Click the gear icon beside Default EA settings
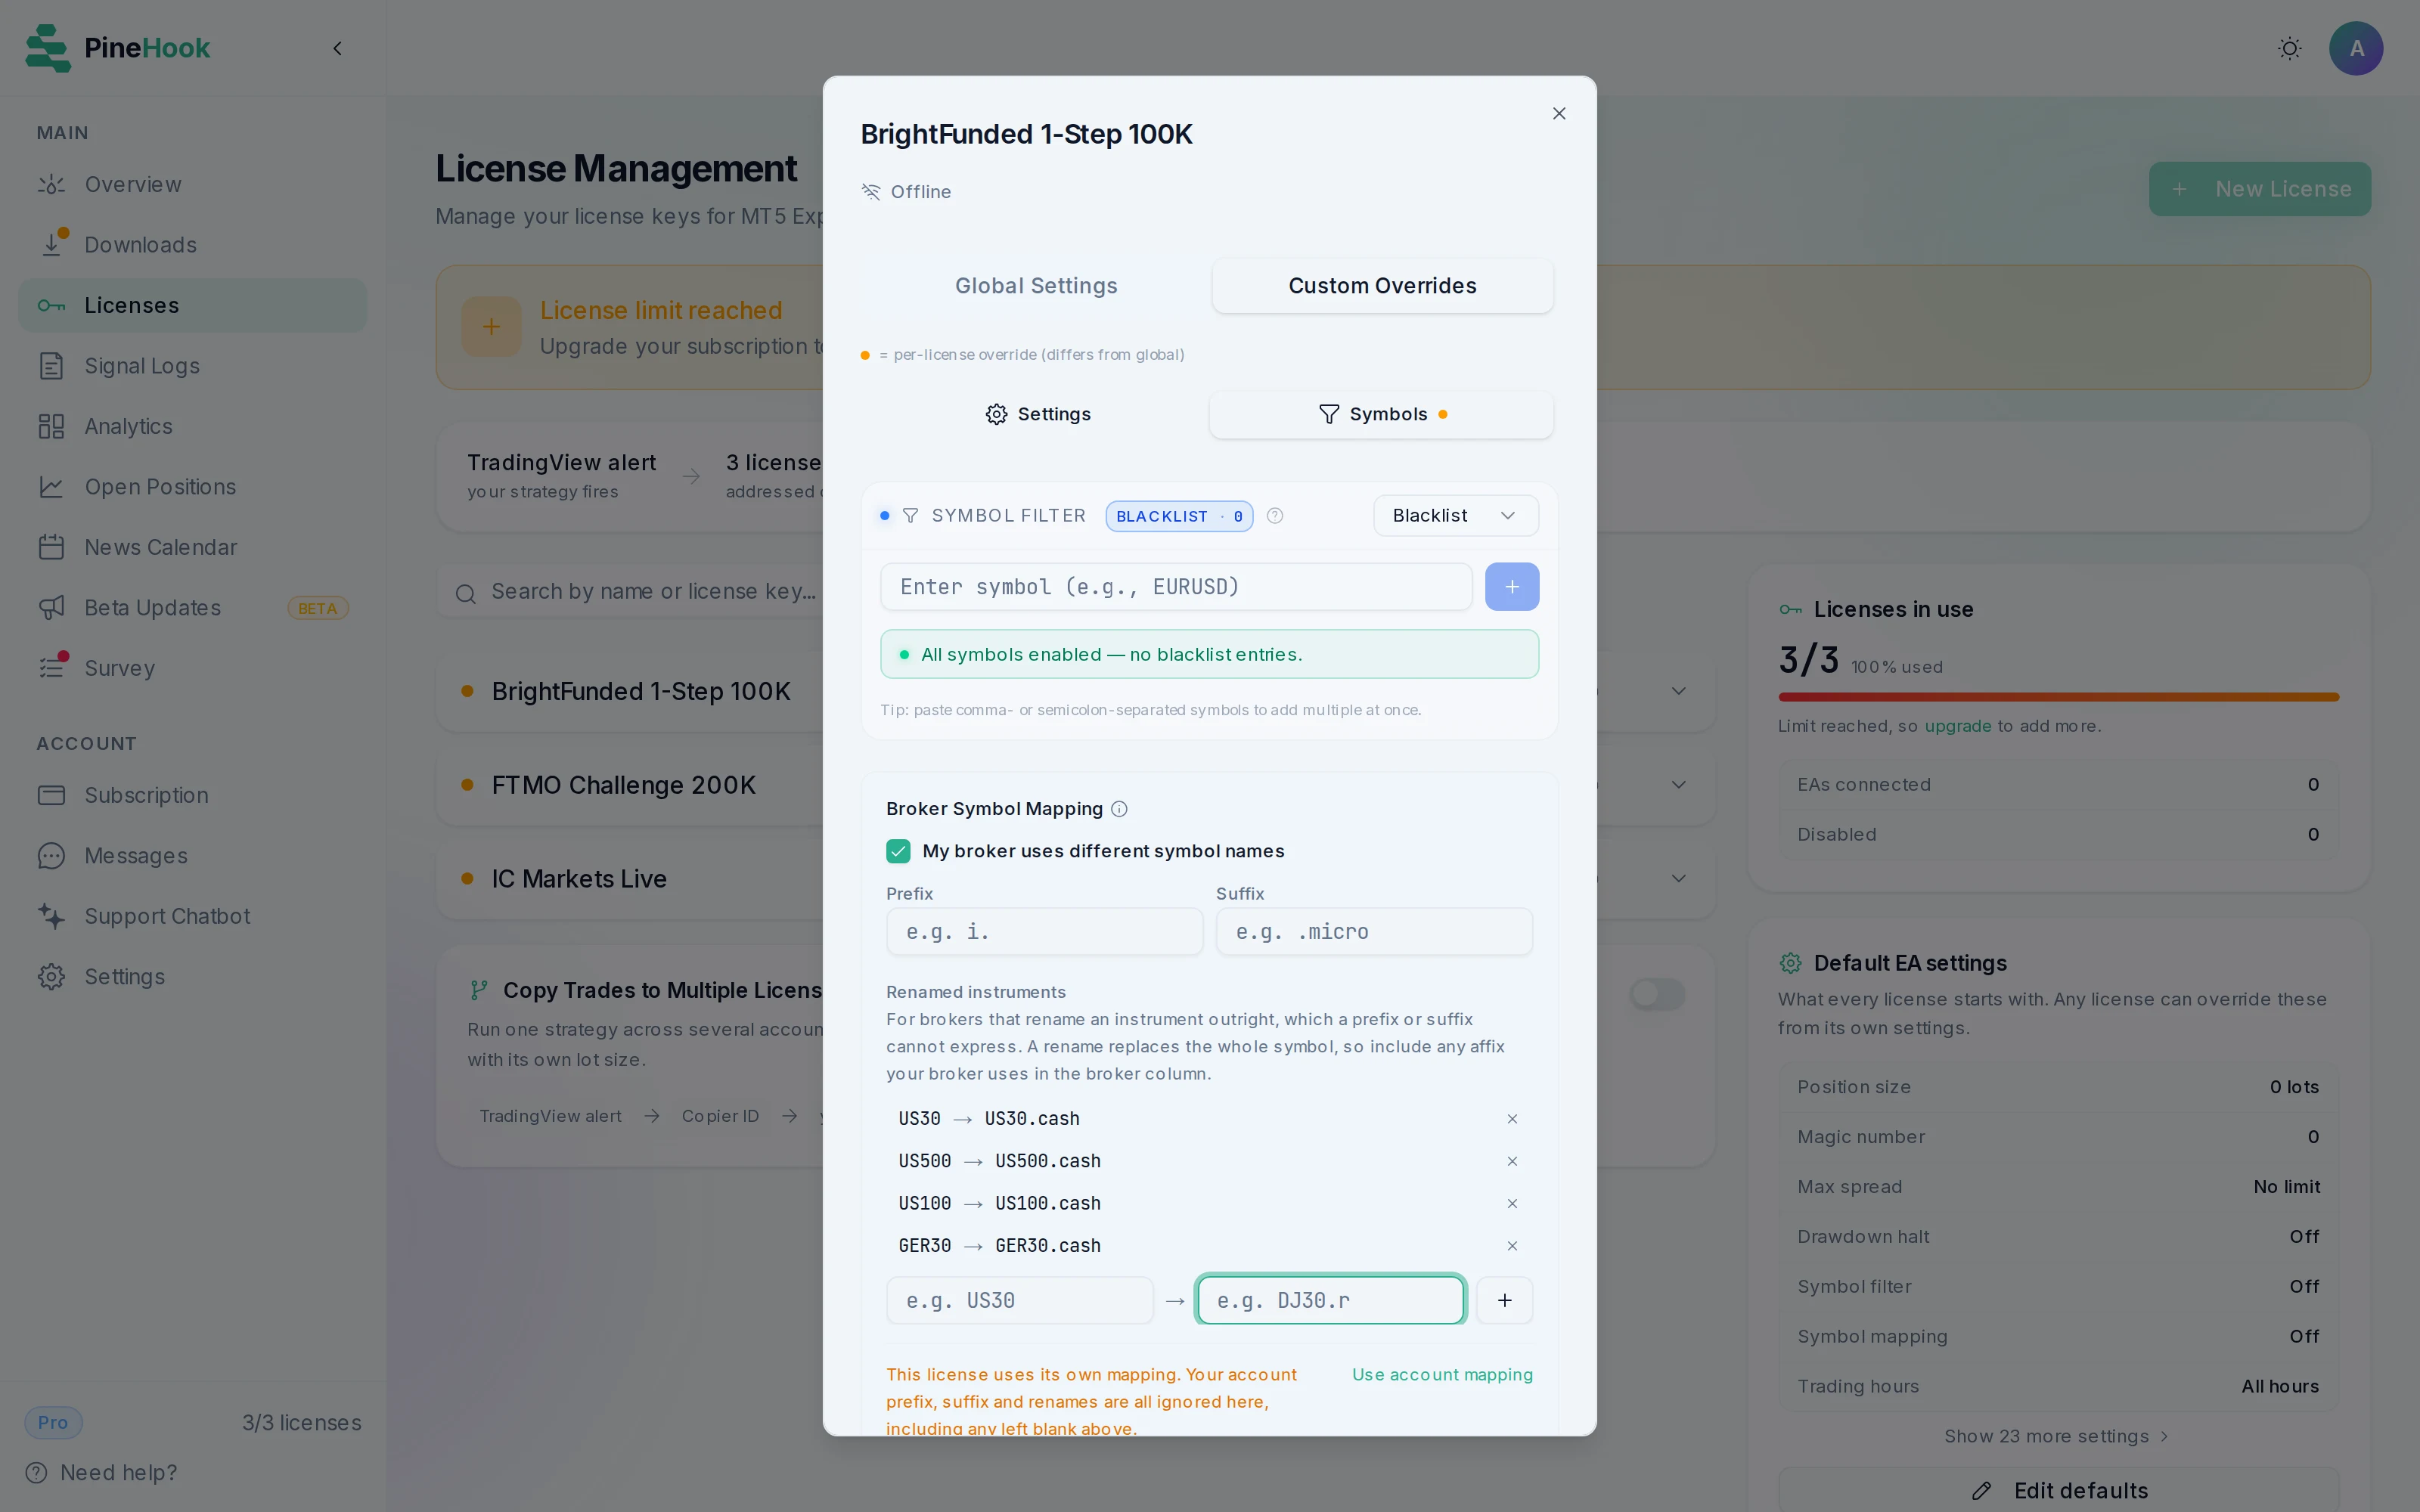2420x1512 pixels. pos(1790,963)
